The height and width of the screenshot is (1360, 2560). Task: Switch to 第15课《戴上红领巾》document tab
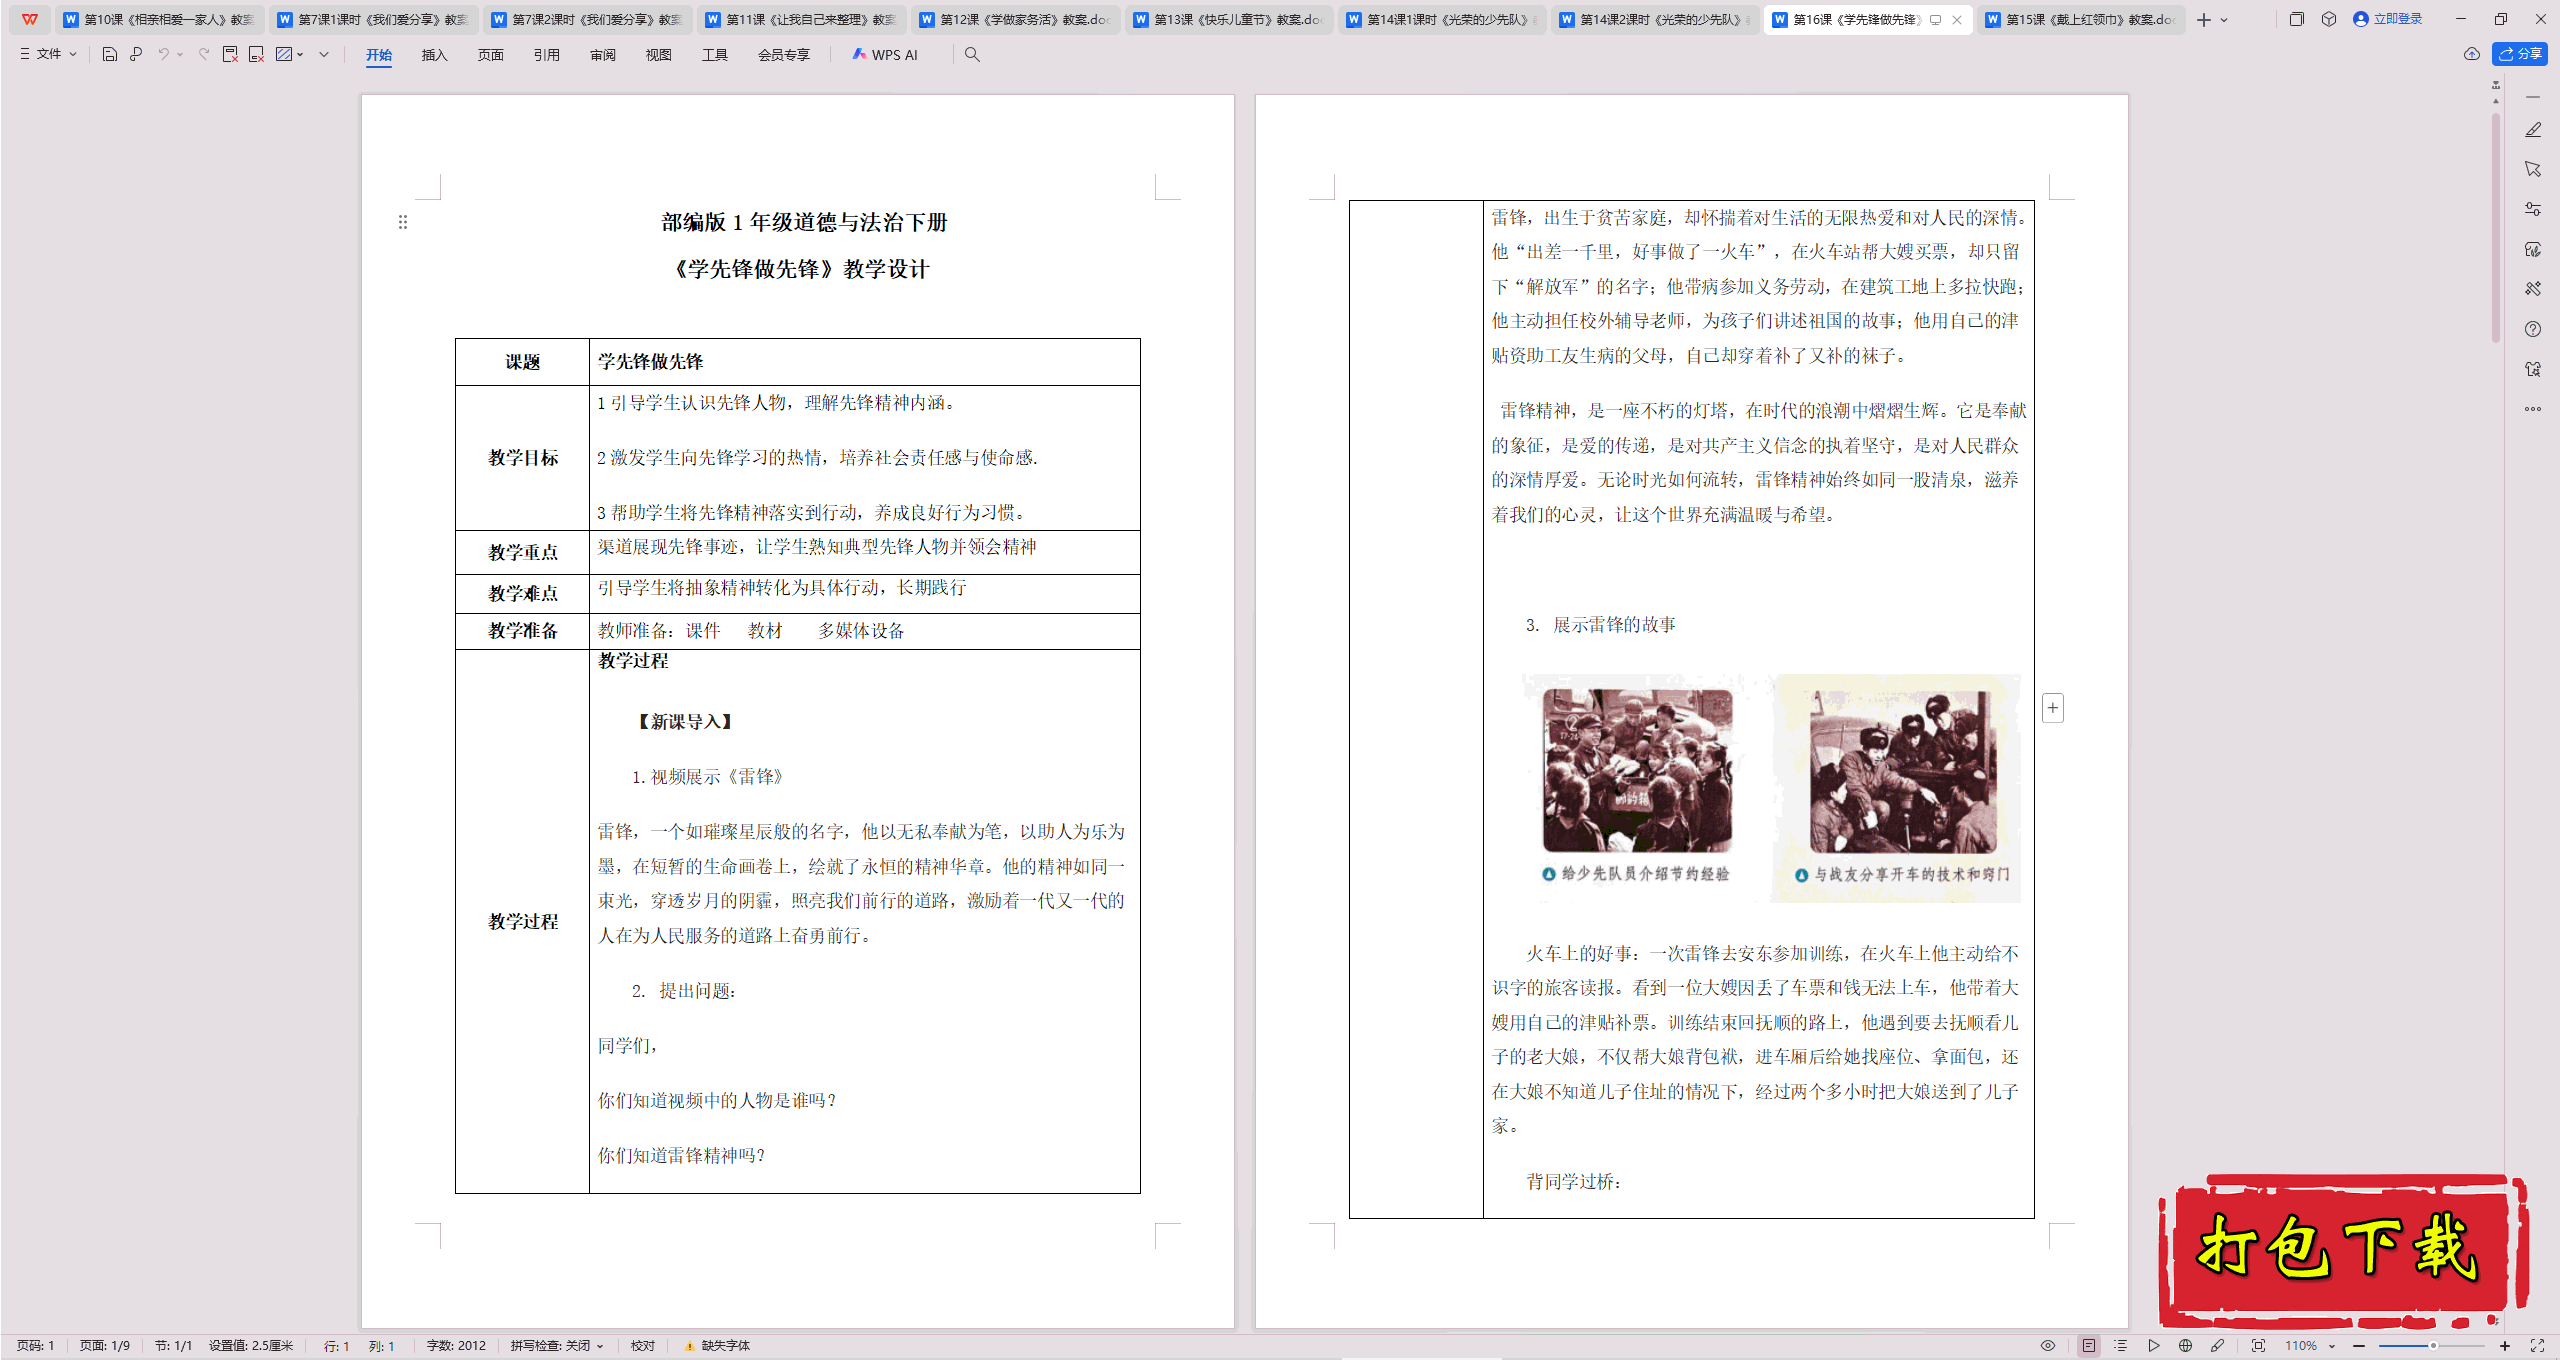click(x=2082, y=20)
